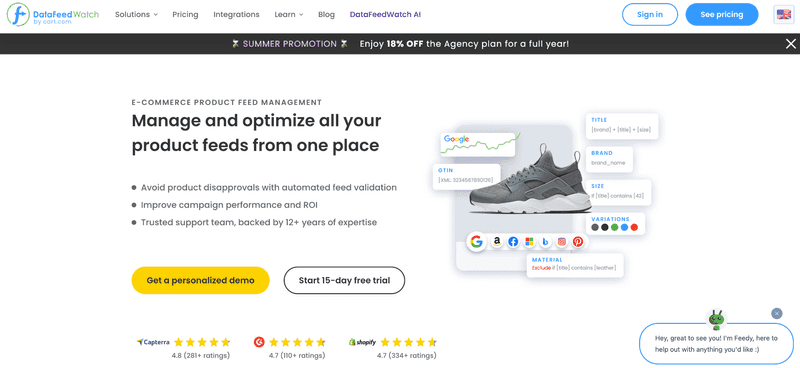Viewport: 800px width, 368px height.
Task: Expand the Learn dropdown menu
Action: [289, 14]
